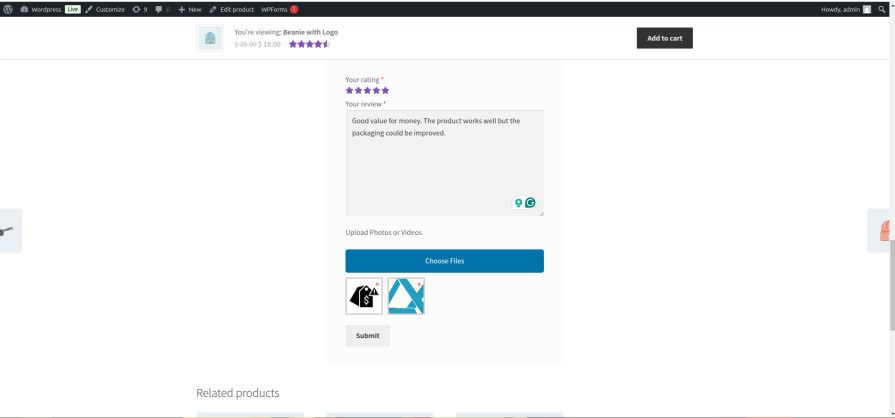Image resolution: width=895 pixels, height=418 pixels.
Task: Click the crossed-out $ 20.00 price
Action: (x=245, y=45)
